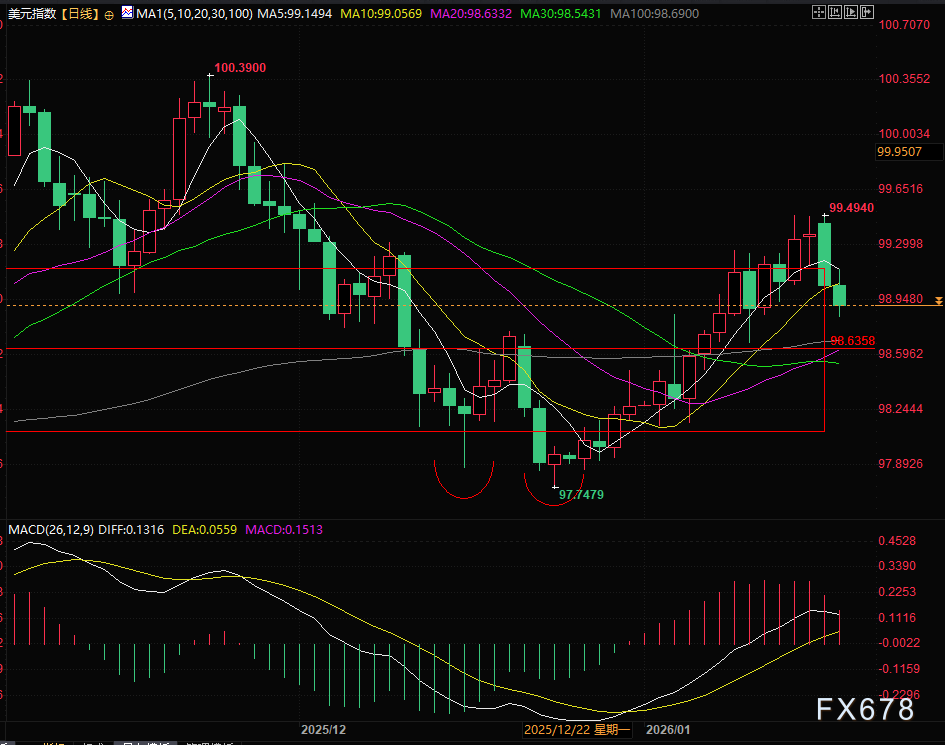Open the 日线 period selector
Image resolution: width=945 pixels, height=745 pixels.
coord(80,14)
